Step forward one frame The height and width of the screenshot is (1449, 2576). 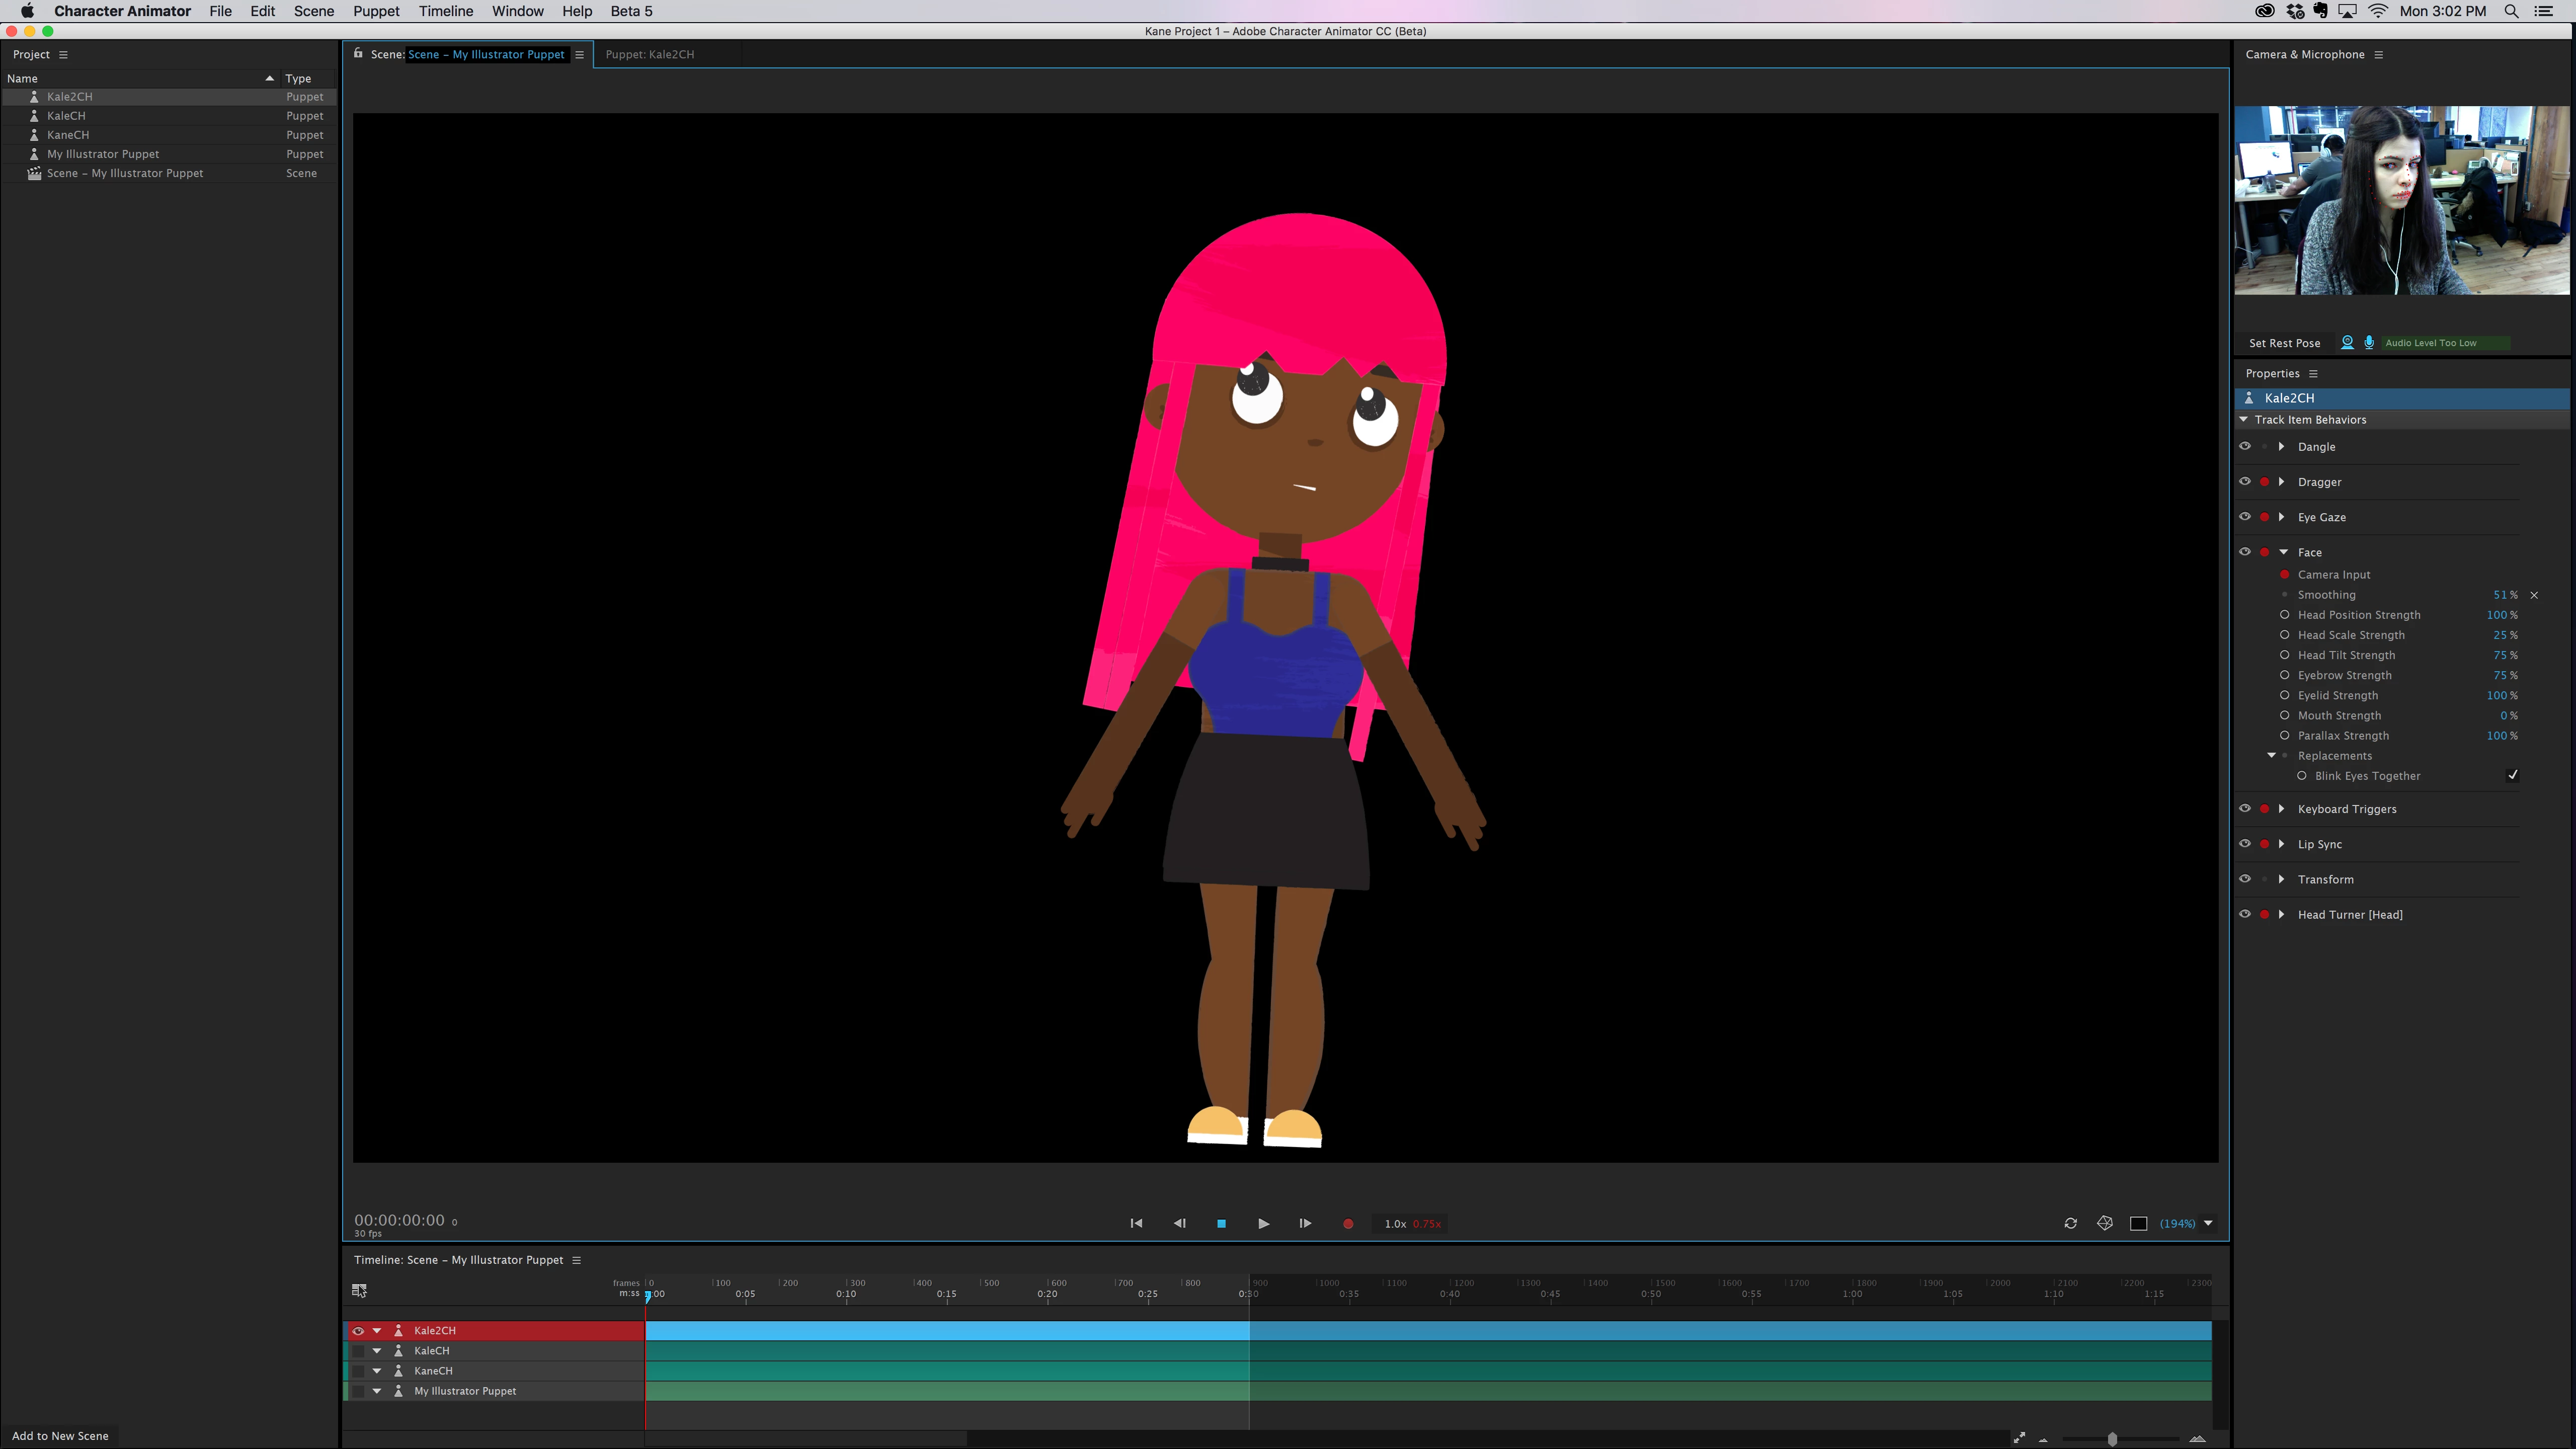point(1305,1223)
